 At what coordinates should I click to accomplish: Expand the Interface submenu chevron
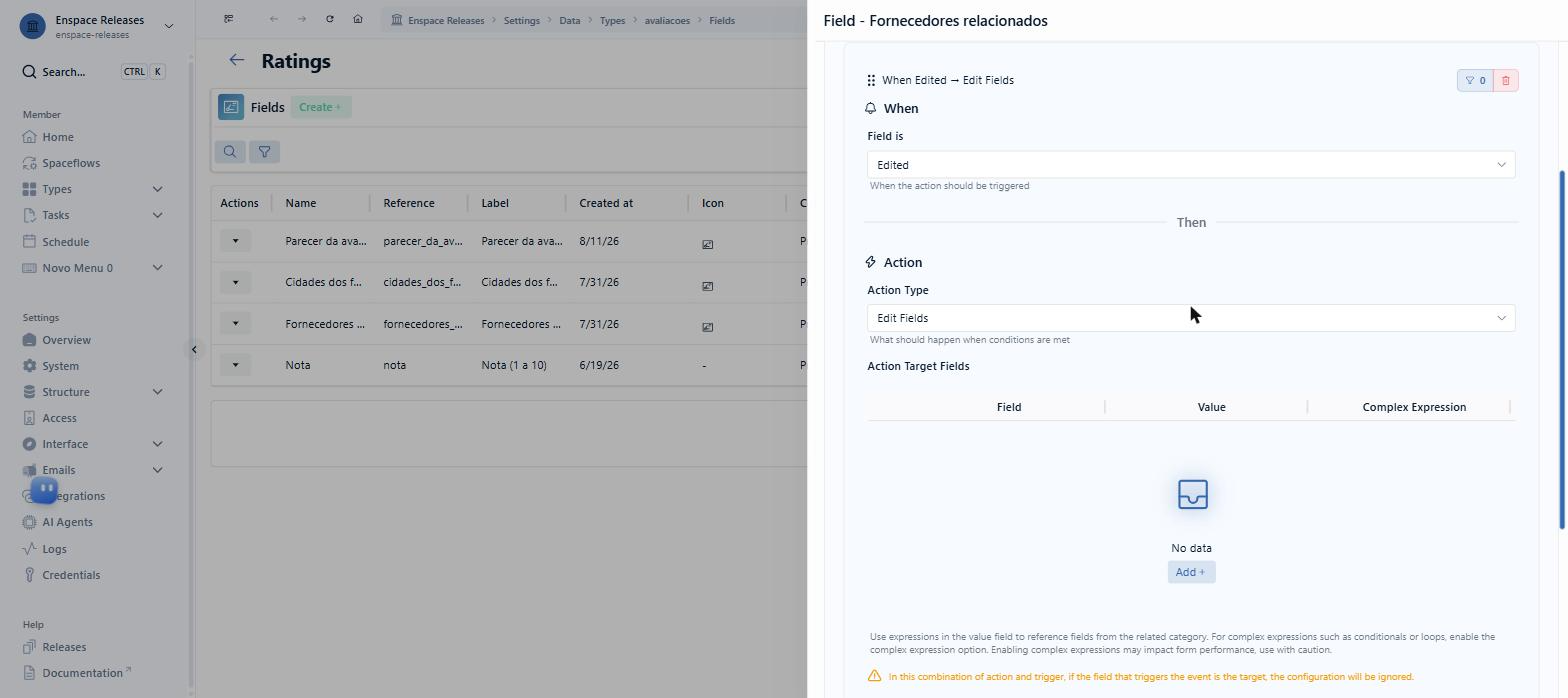tap(157, 444)
